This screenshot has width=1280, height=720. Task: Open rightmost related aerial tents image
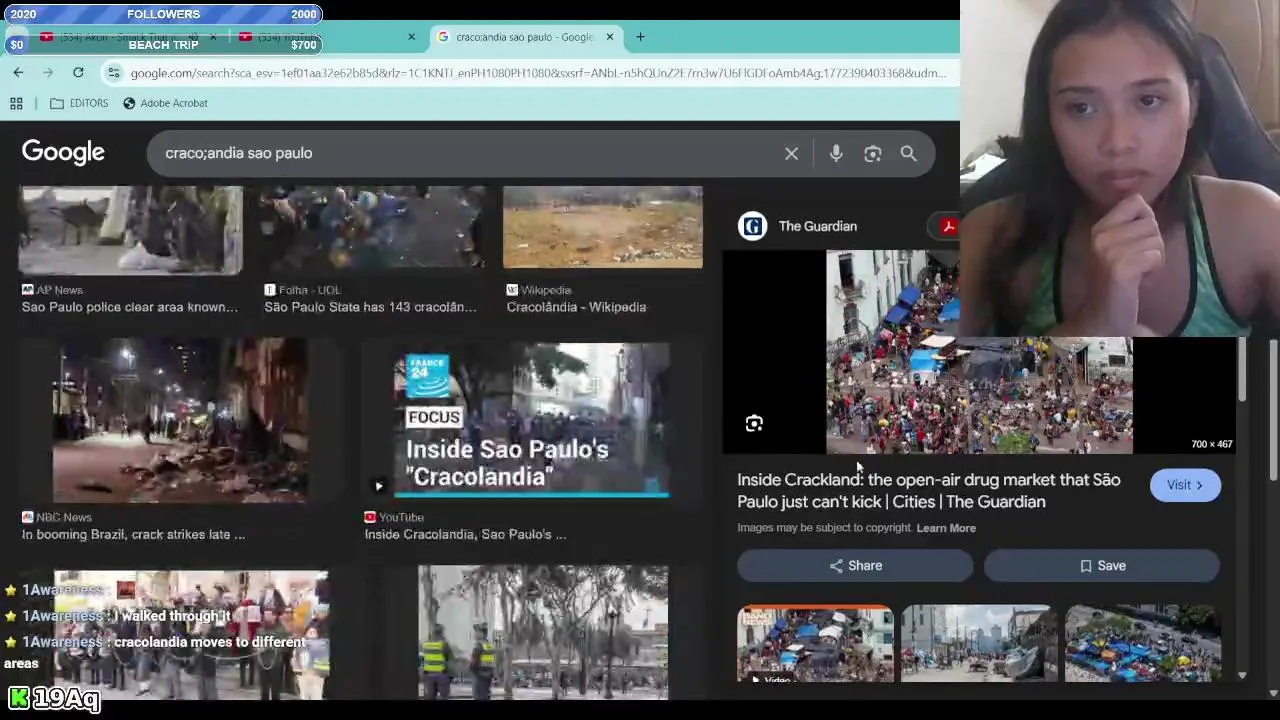point(1143,644)
